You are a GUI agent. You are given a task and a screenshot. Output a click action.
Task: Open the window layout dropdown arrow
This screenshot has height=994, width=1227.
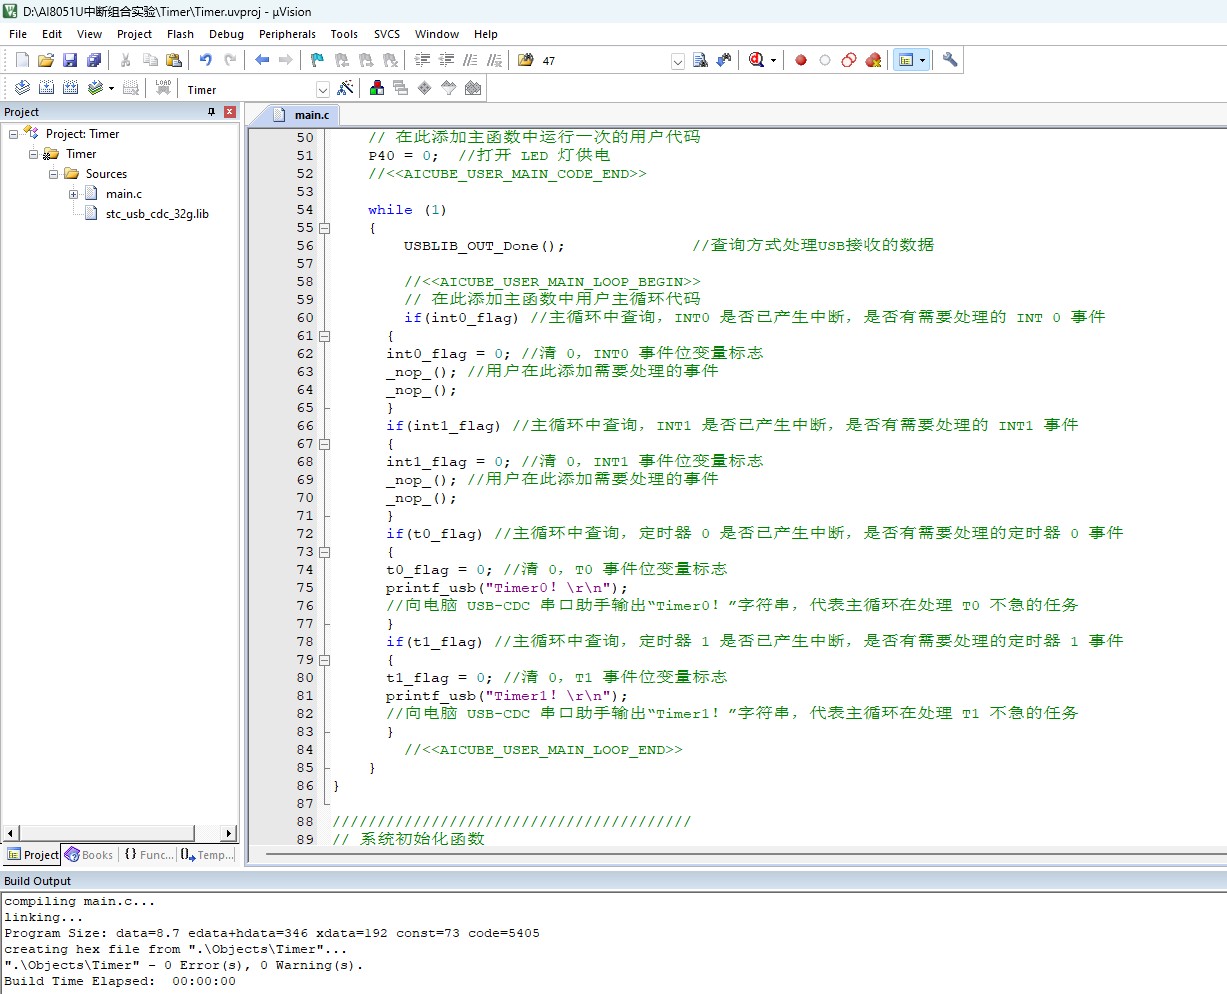(x=922, y=60)
